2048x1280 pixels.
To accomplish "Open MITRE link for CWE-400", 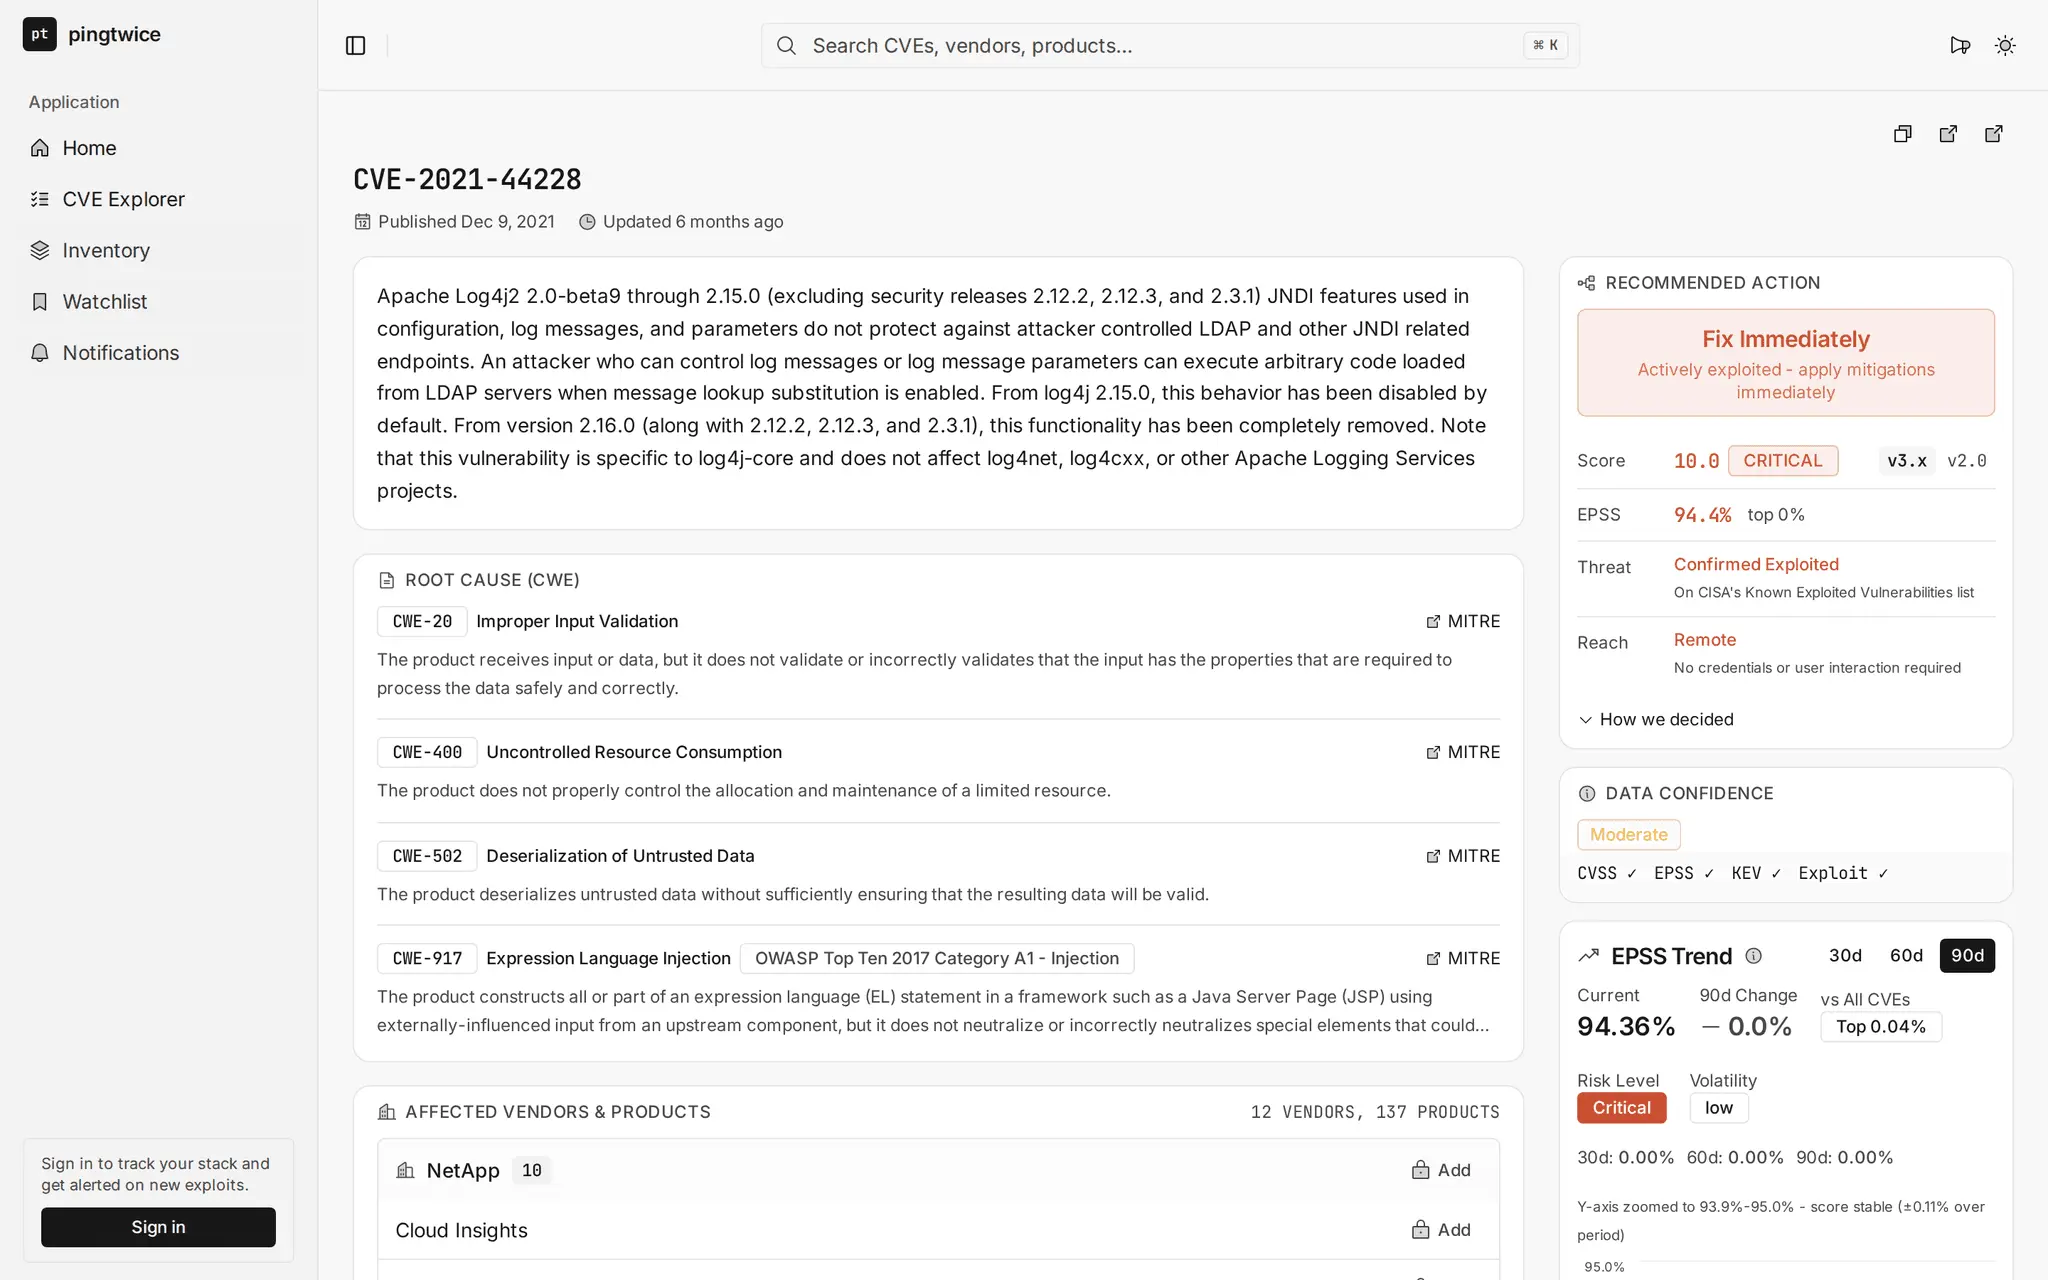I will (1463, 752).
